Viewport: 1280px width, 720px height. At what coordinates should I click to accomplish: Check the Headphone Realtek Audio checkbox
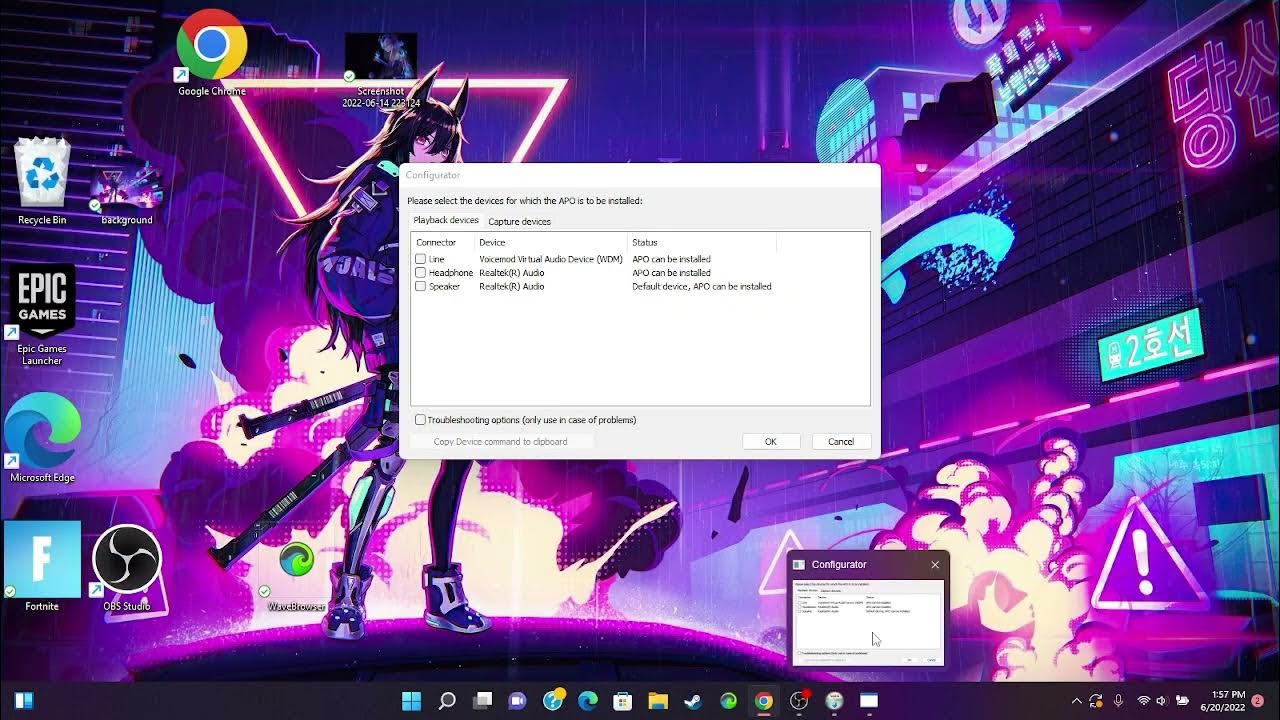pyautogui.click(x=421, y=272)
